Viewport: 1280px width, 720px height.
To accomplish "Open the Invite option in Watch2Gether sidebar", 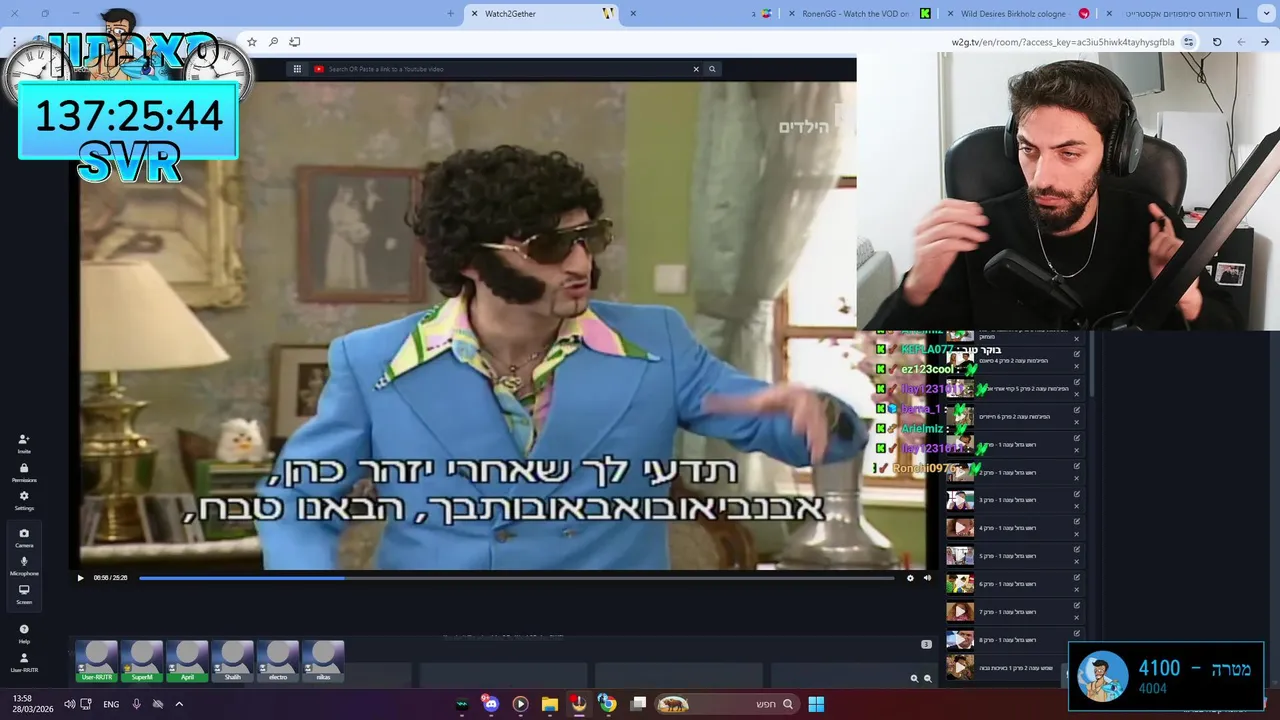I will [x=24, y=443].
